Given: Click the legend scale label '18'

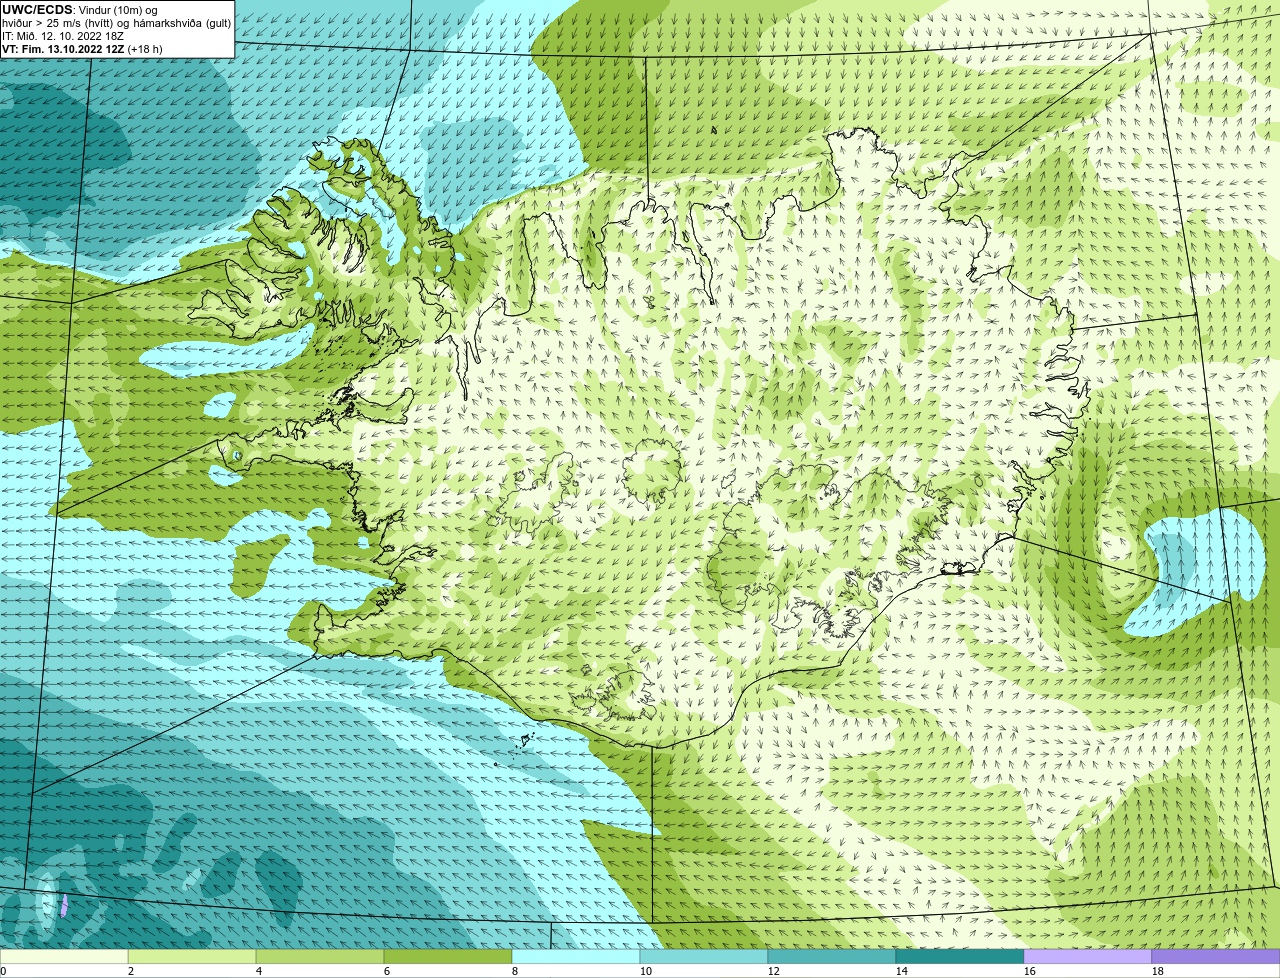Looking at the screenshot, I should coord(1158,971).
